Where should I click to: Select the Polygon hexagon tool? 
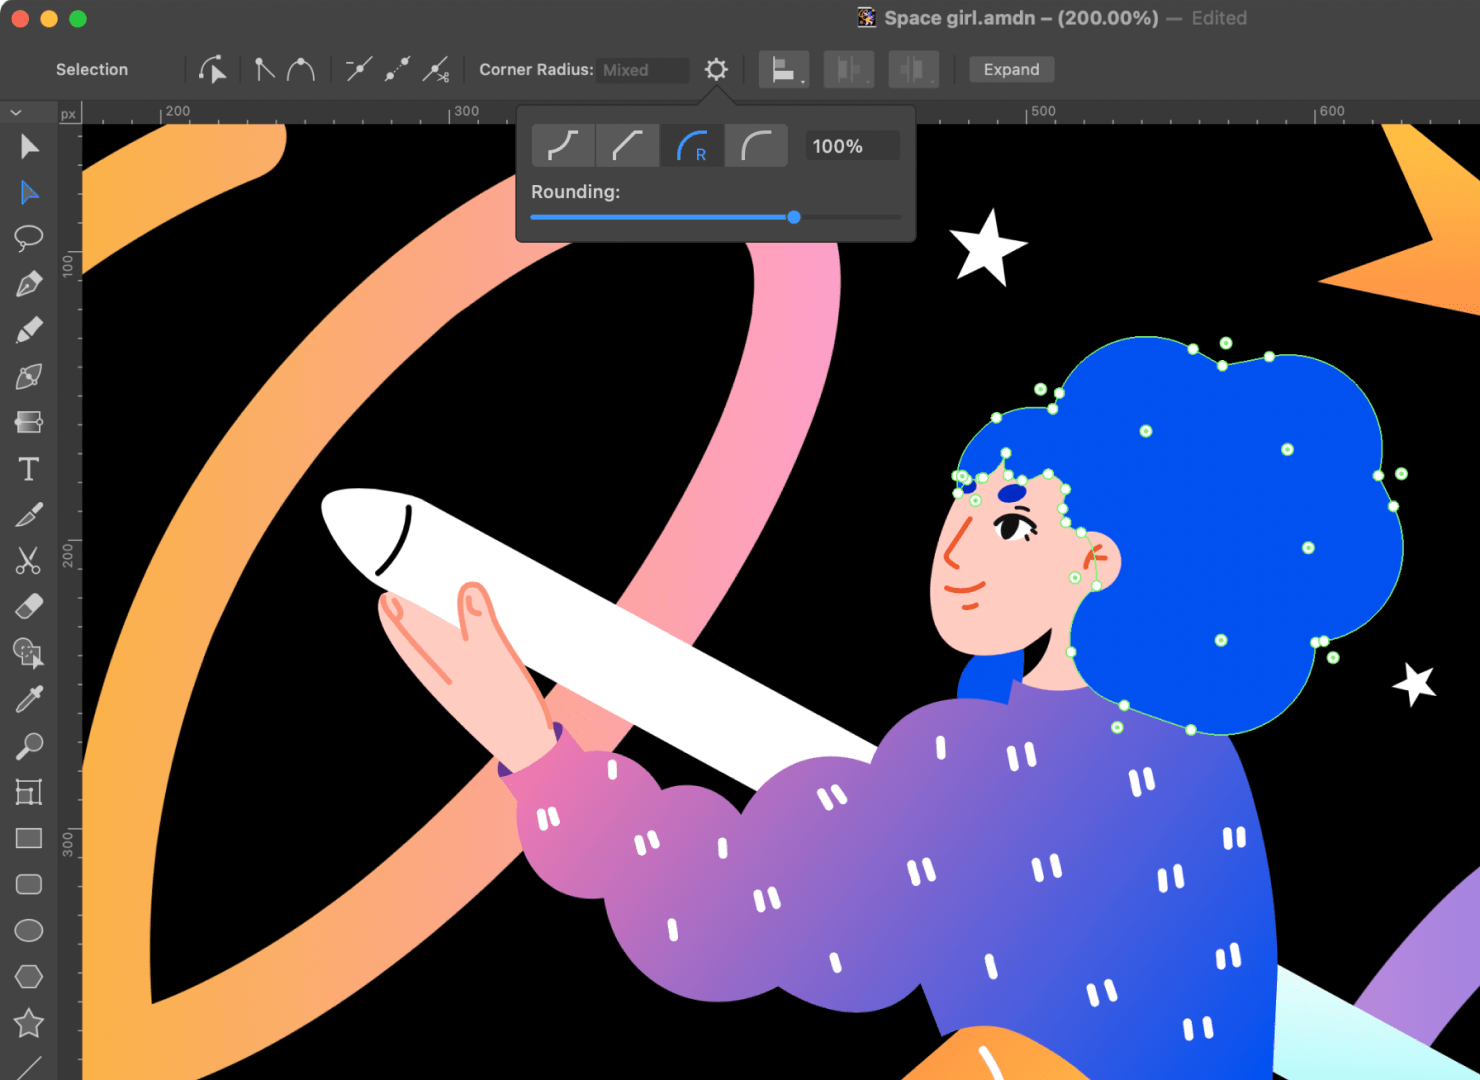[29, 976]
